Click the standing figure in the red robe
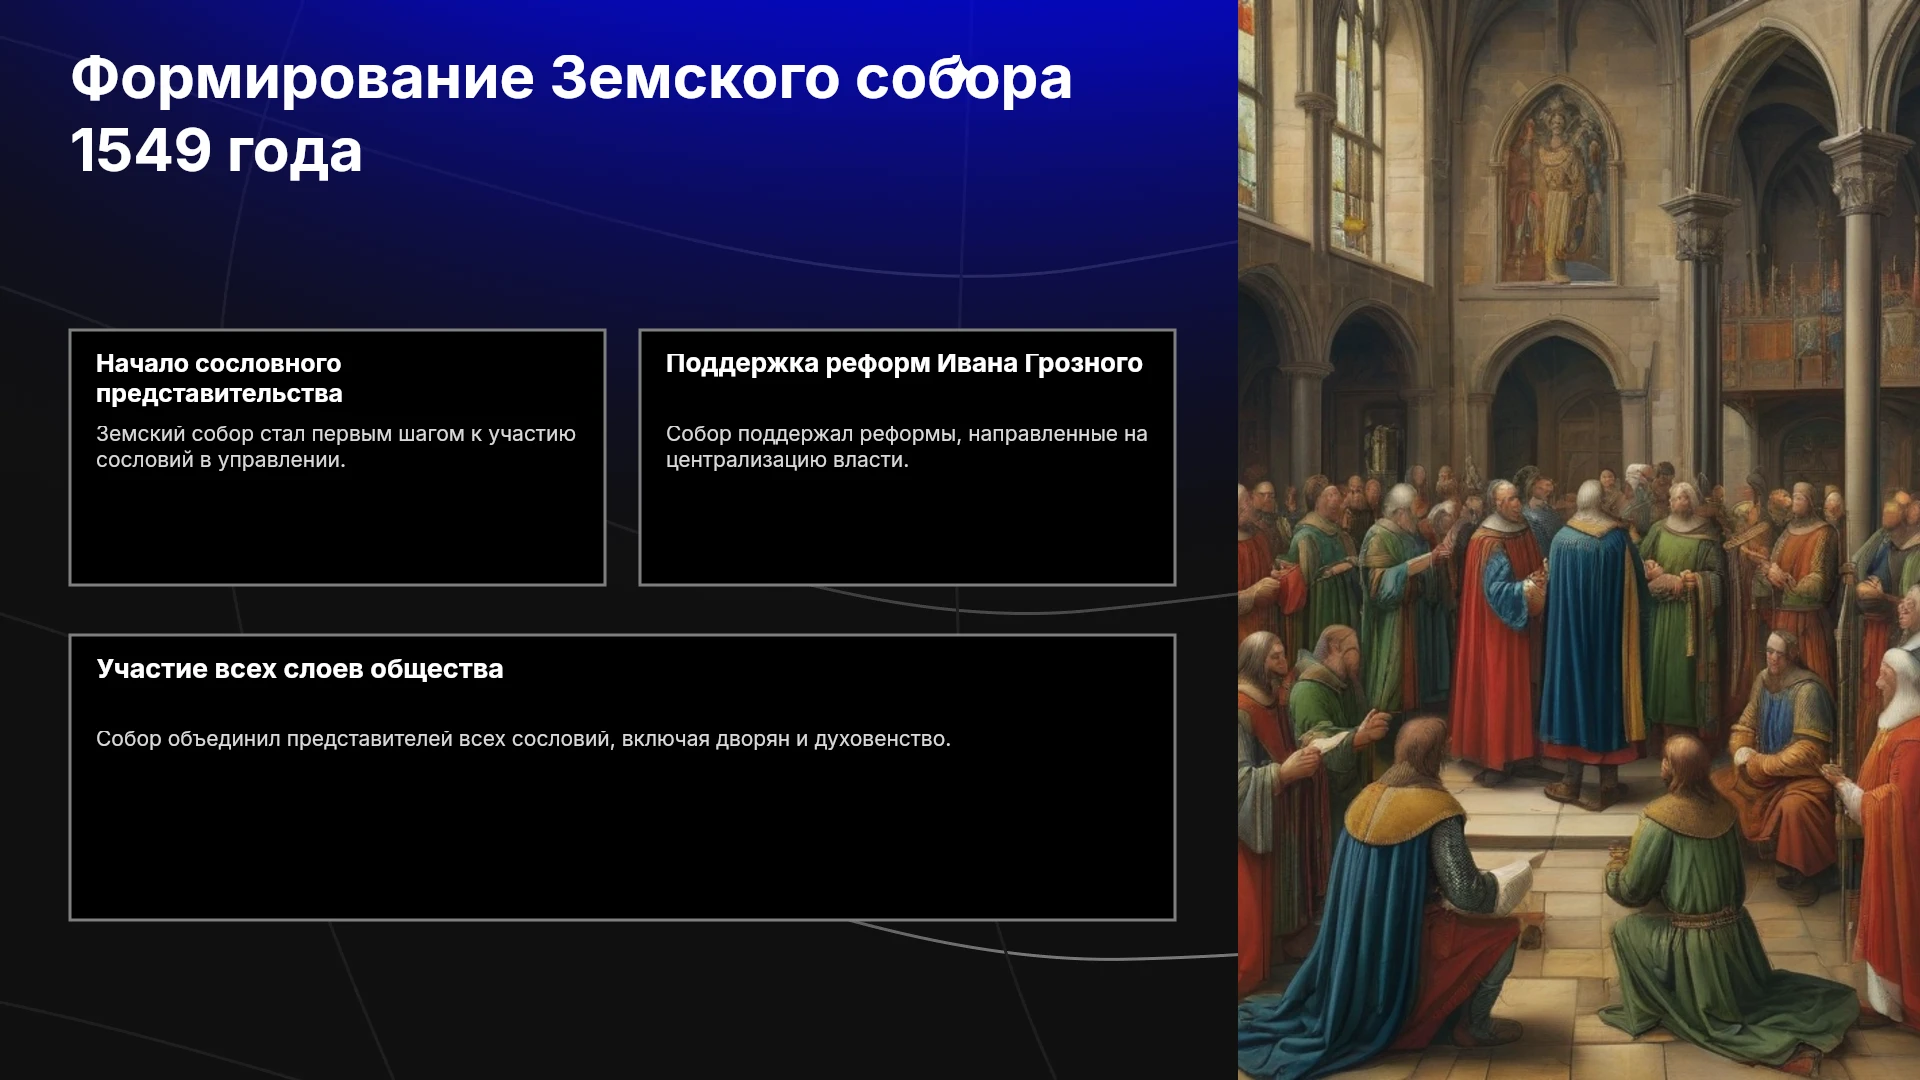The image size is (1920, 1080). (x=1495, y=640)
